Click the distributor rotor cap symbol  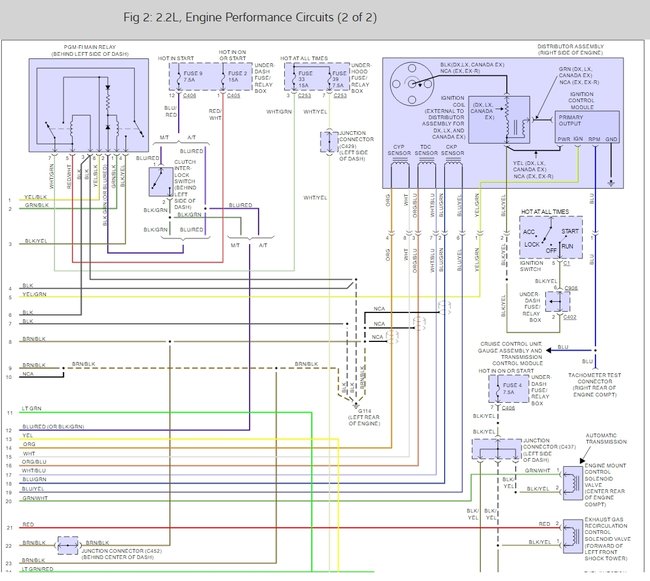click(x=412, y=84)
